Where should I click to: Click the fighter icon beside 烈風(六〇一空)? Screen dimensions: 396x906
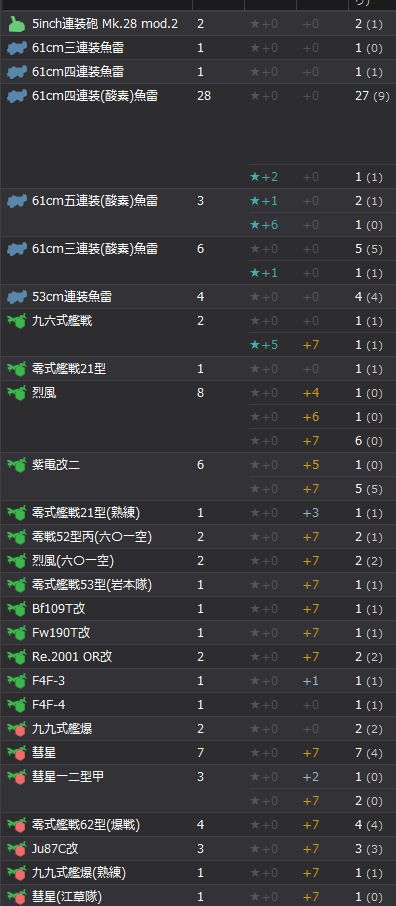tap(17, 560)
